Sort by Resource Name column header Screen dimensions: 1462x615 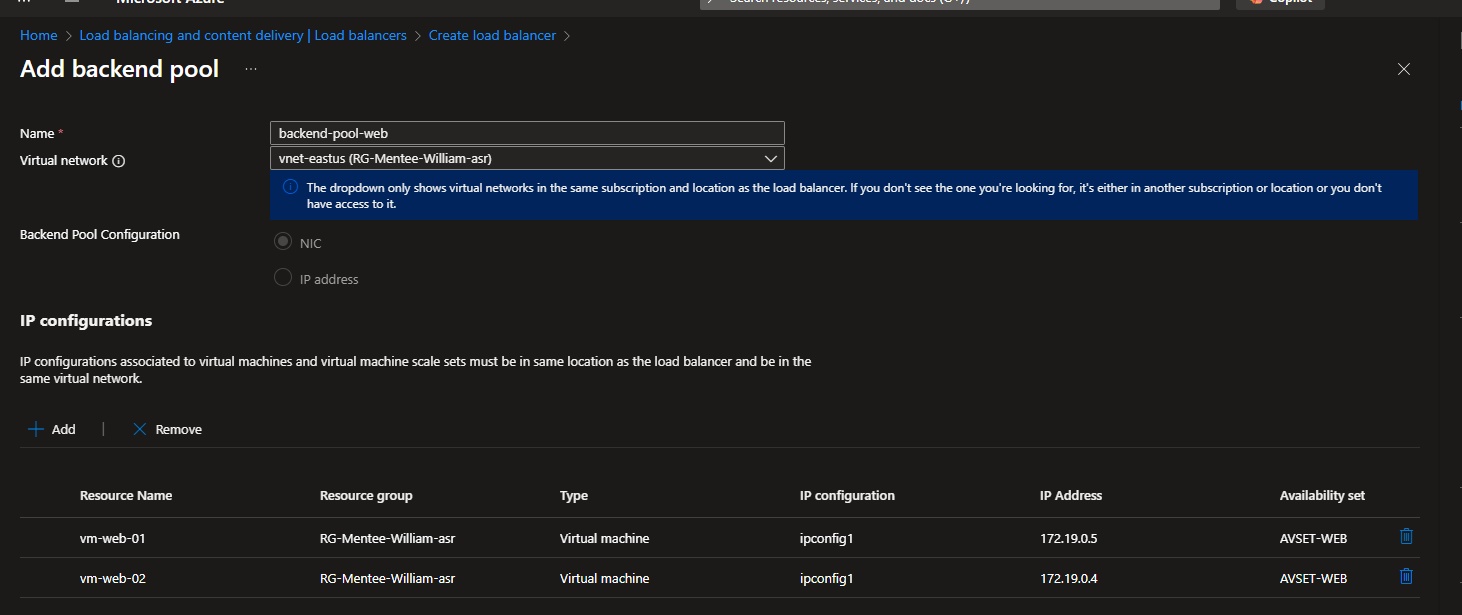coord(126,496)
